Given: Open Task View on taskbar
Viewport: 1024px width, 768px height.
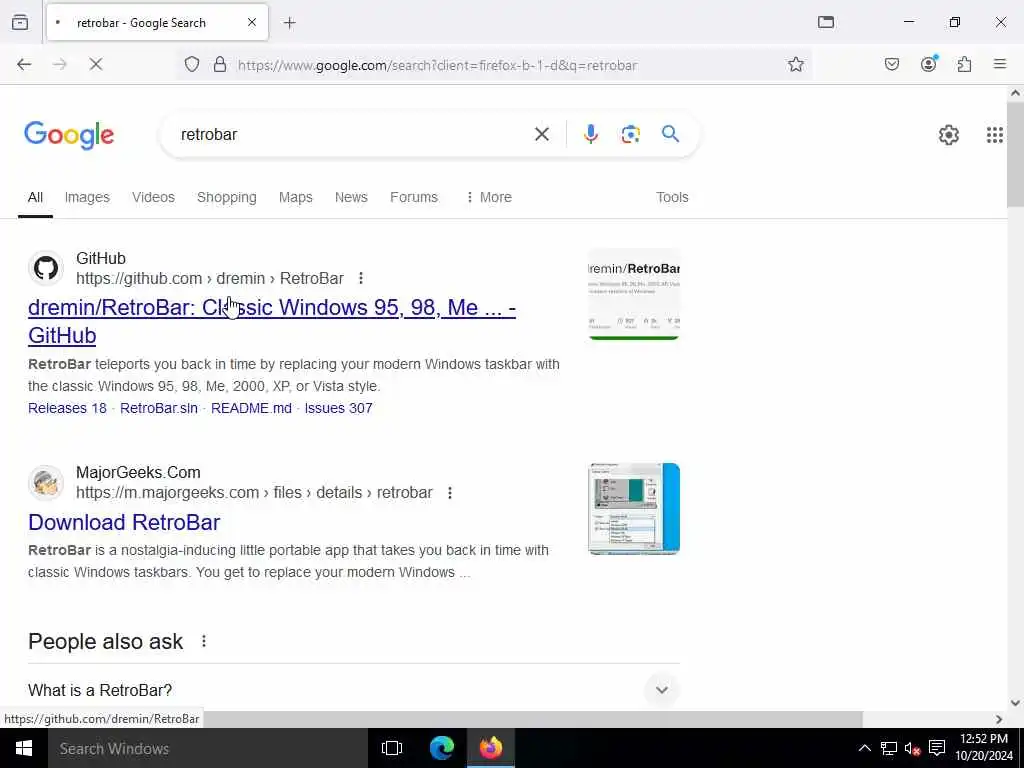Looking at the screenshot, I should coord(392,748).
